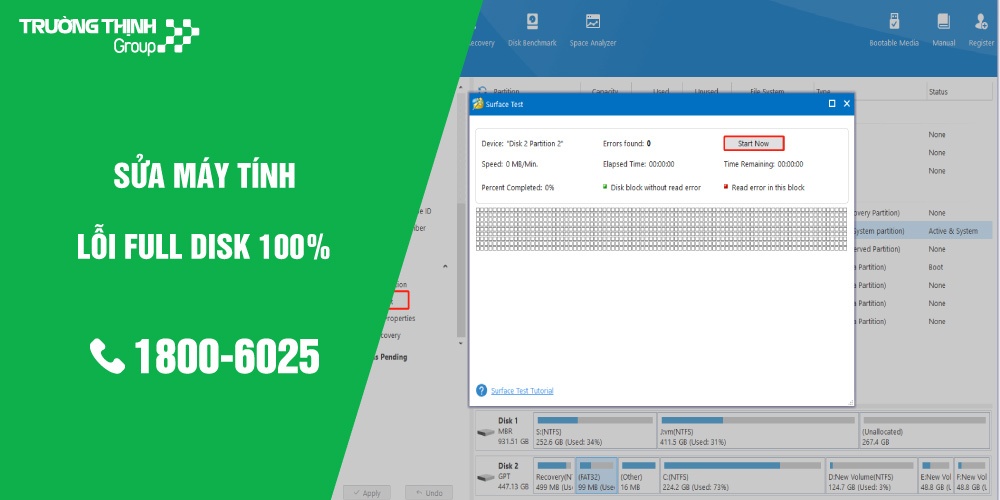Click the Apply button
1000x500 pixels.
pos(366,493)
